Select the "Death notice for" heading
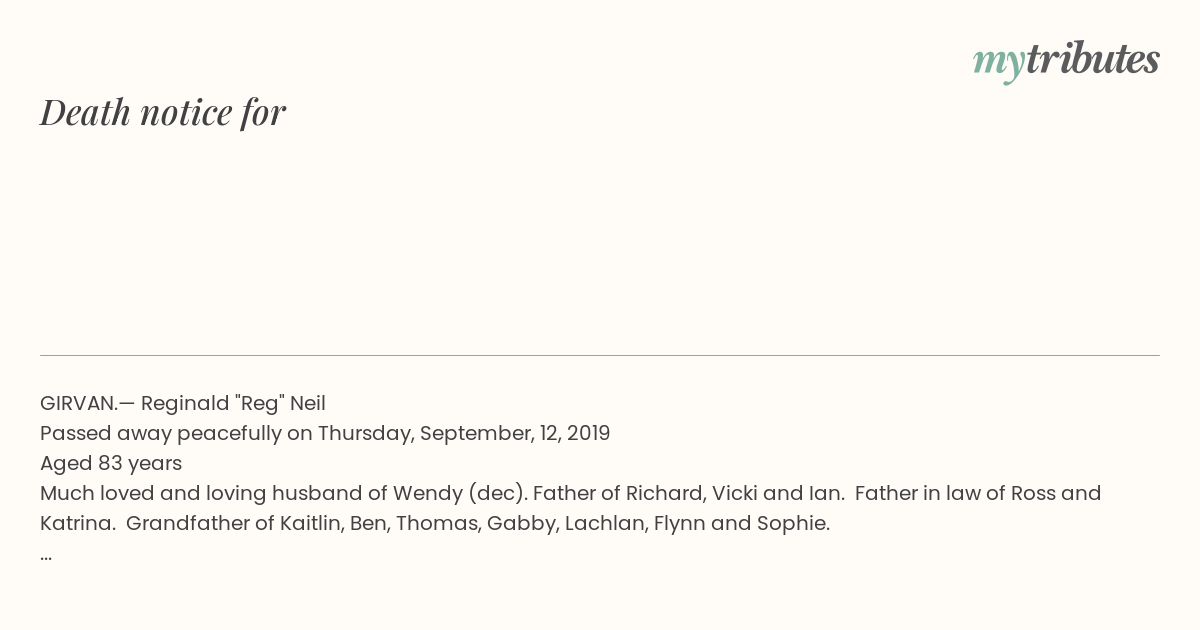This screenshot has height=630, width=1200. [x=163, y=112]
